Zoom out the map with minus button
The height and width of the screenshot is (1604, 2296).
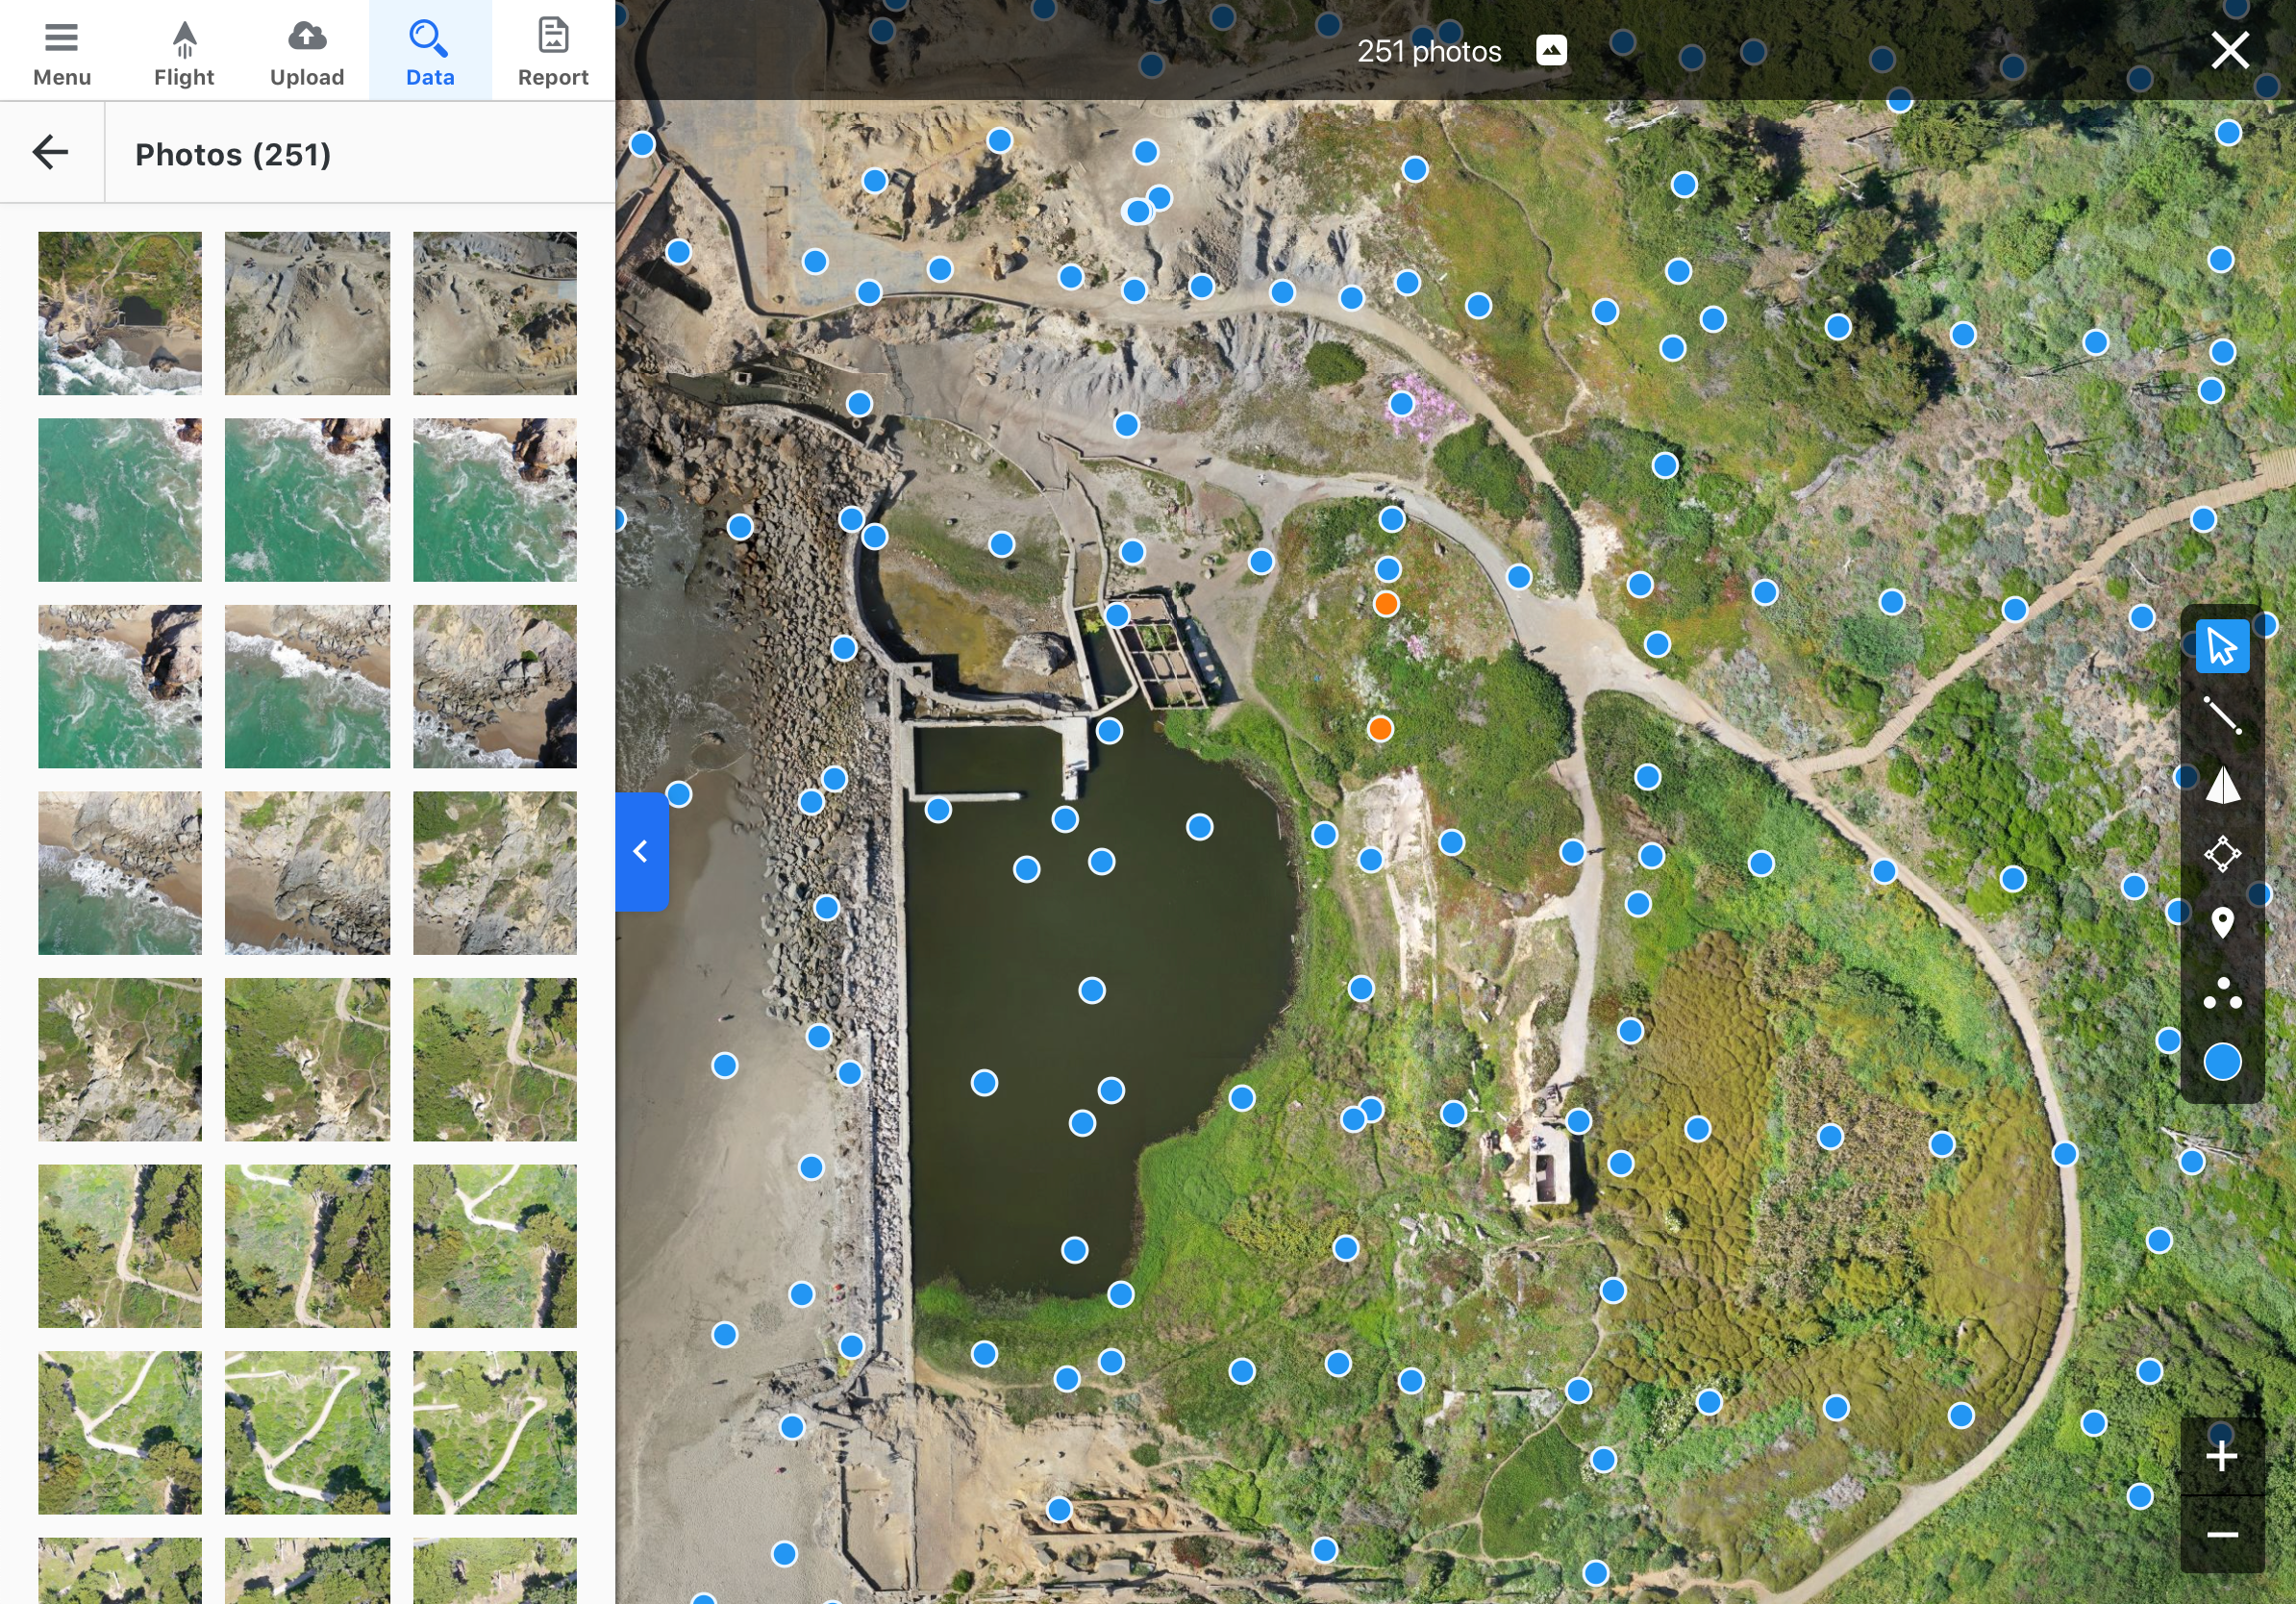(2221, 1534)
